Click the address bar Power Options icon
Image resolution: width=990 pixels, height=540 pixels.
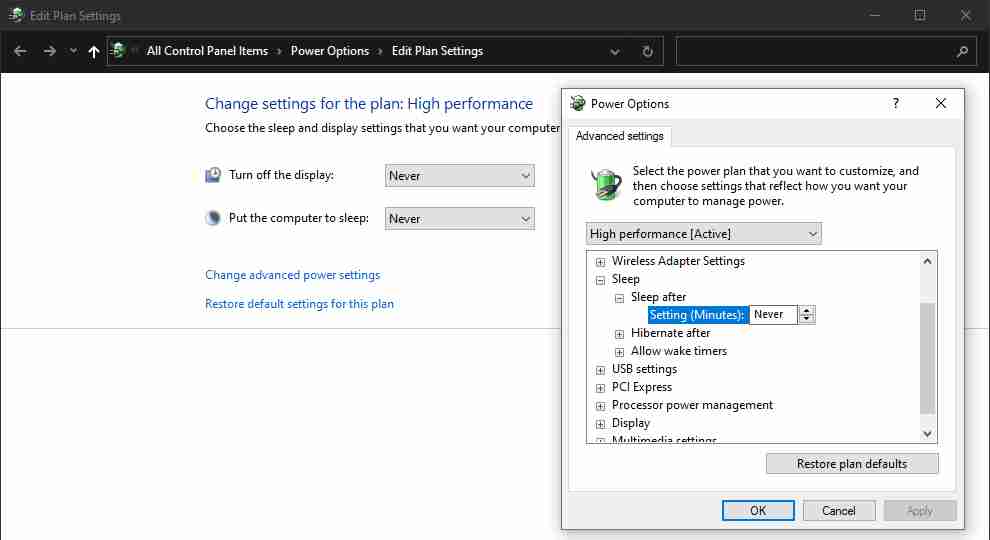117,51
